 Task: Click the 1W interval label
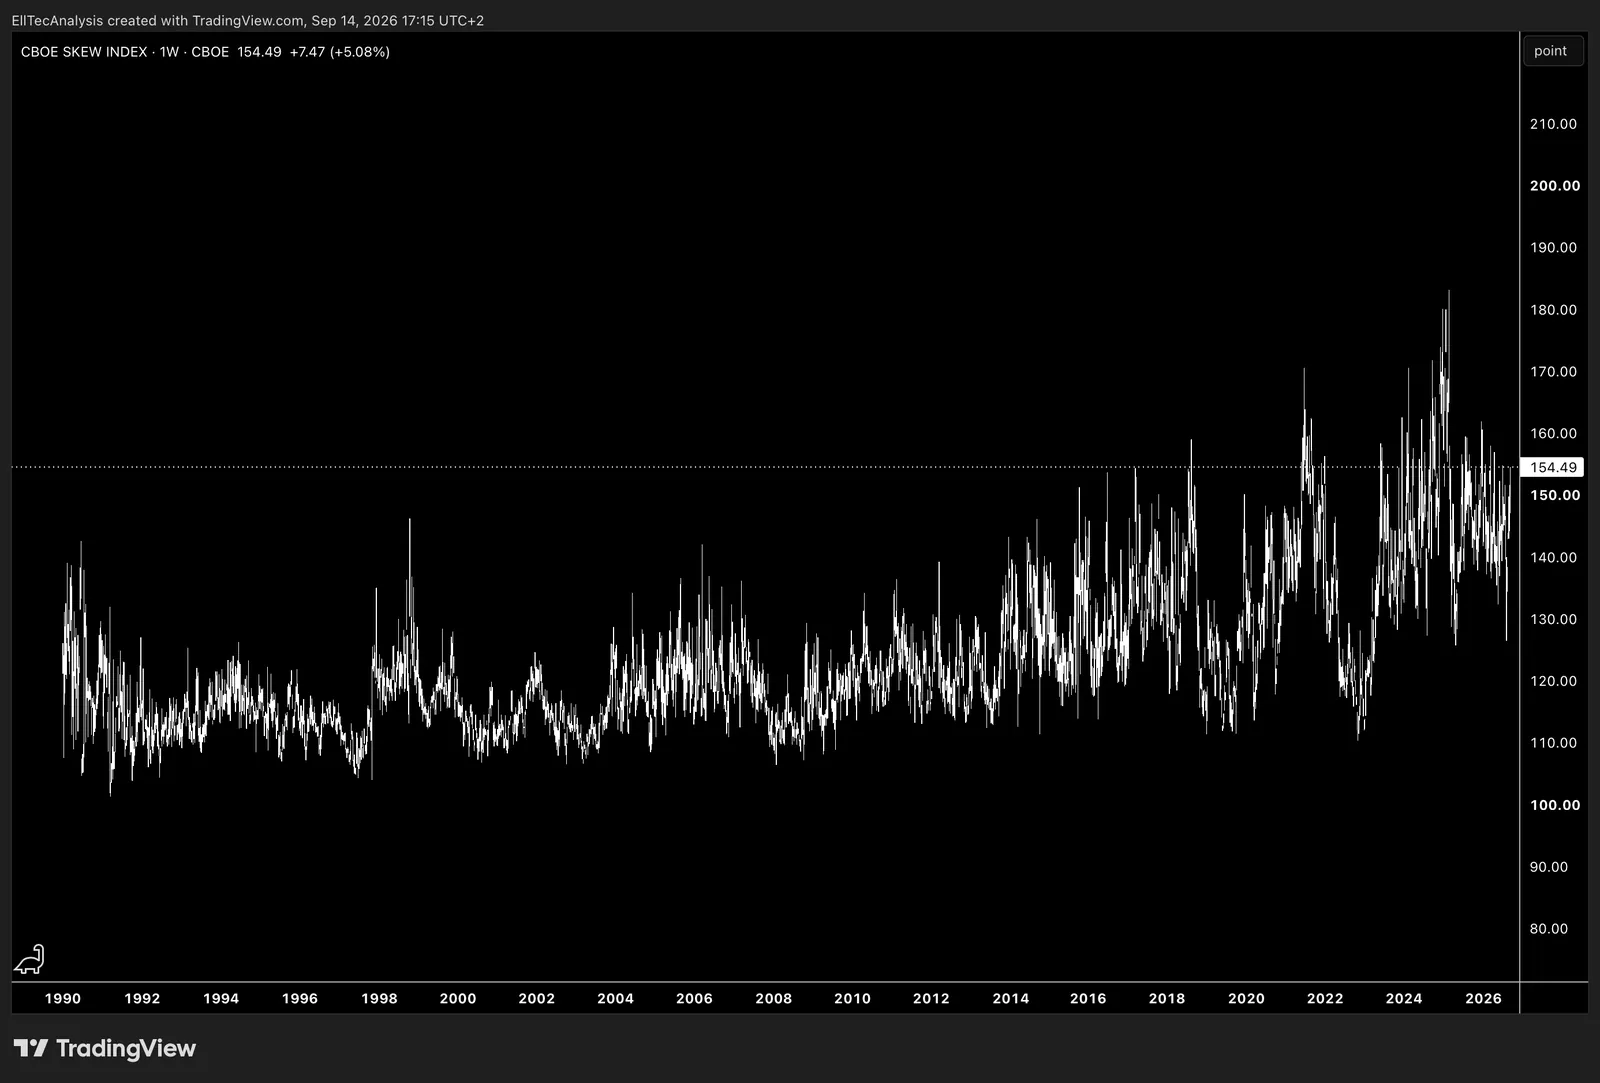[x=169, y=52]
